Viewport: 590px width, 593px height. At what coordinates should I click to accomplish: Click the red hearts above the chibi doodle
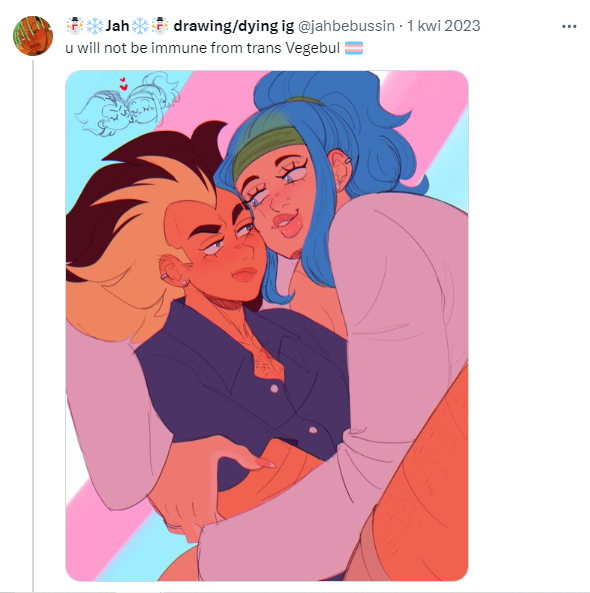[123, 84]
